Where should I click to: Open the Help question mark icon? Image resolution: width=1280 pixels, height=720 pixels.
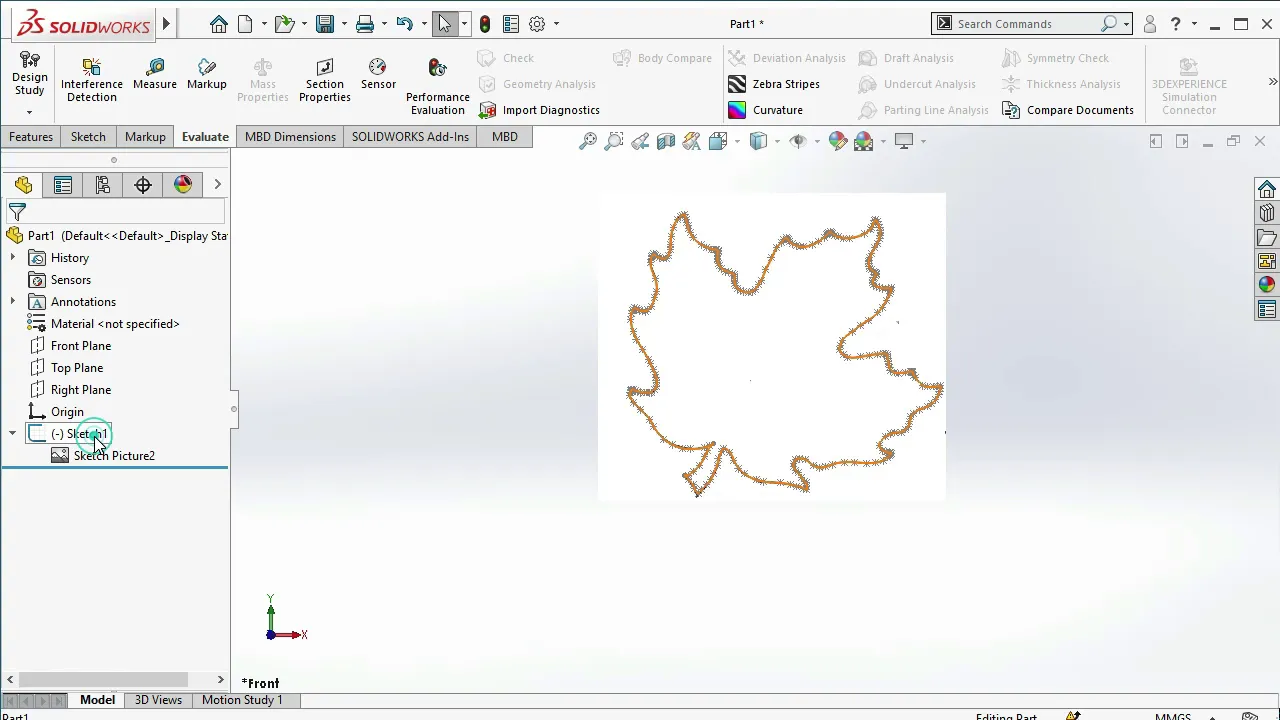point(1176,24)
